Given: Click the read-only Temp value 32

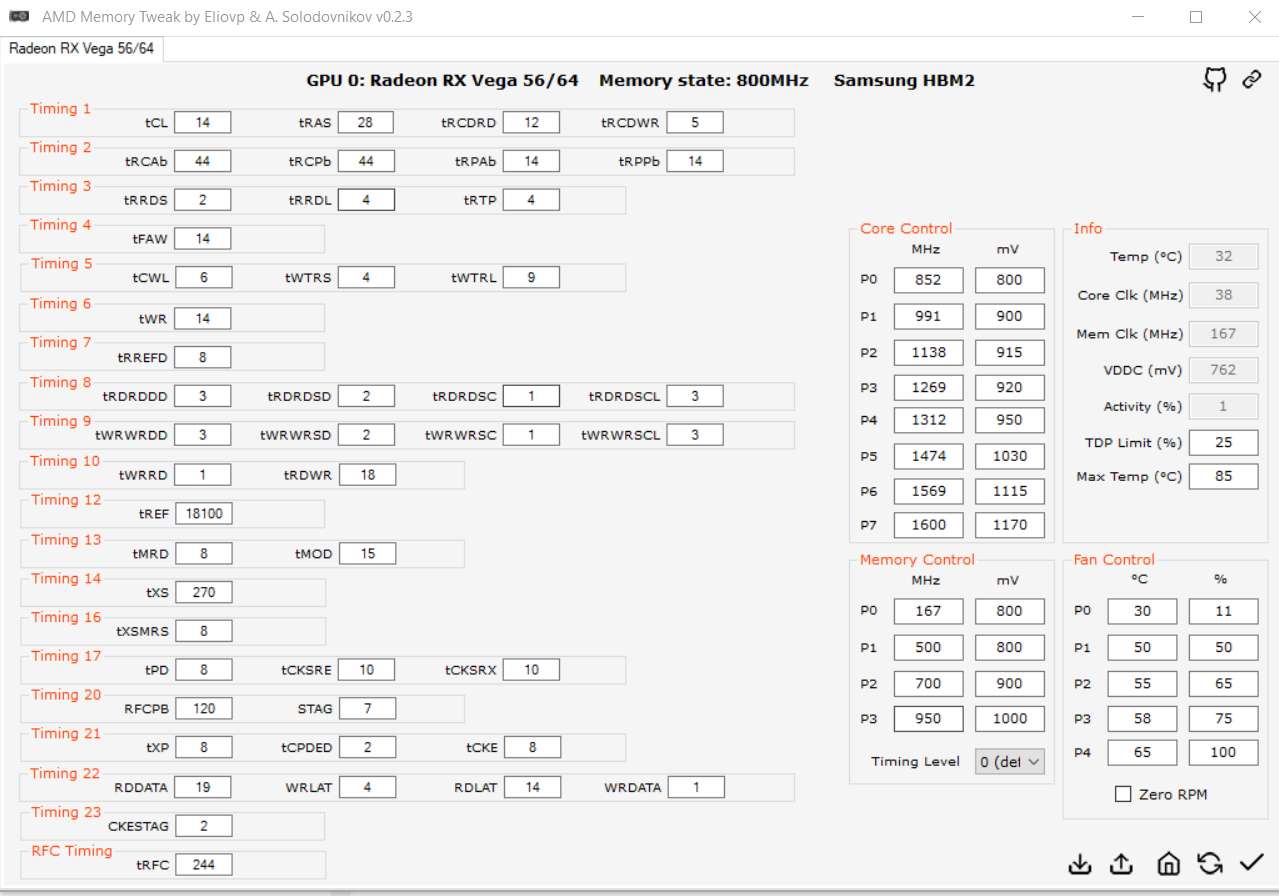Looking at the screenshot, I should (x=1224, y=256).
